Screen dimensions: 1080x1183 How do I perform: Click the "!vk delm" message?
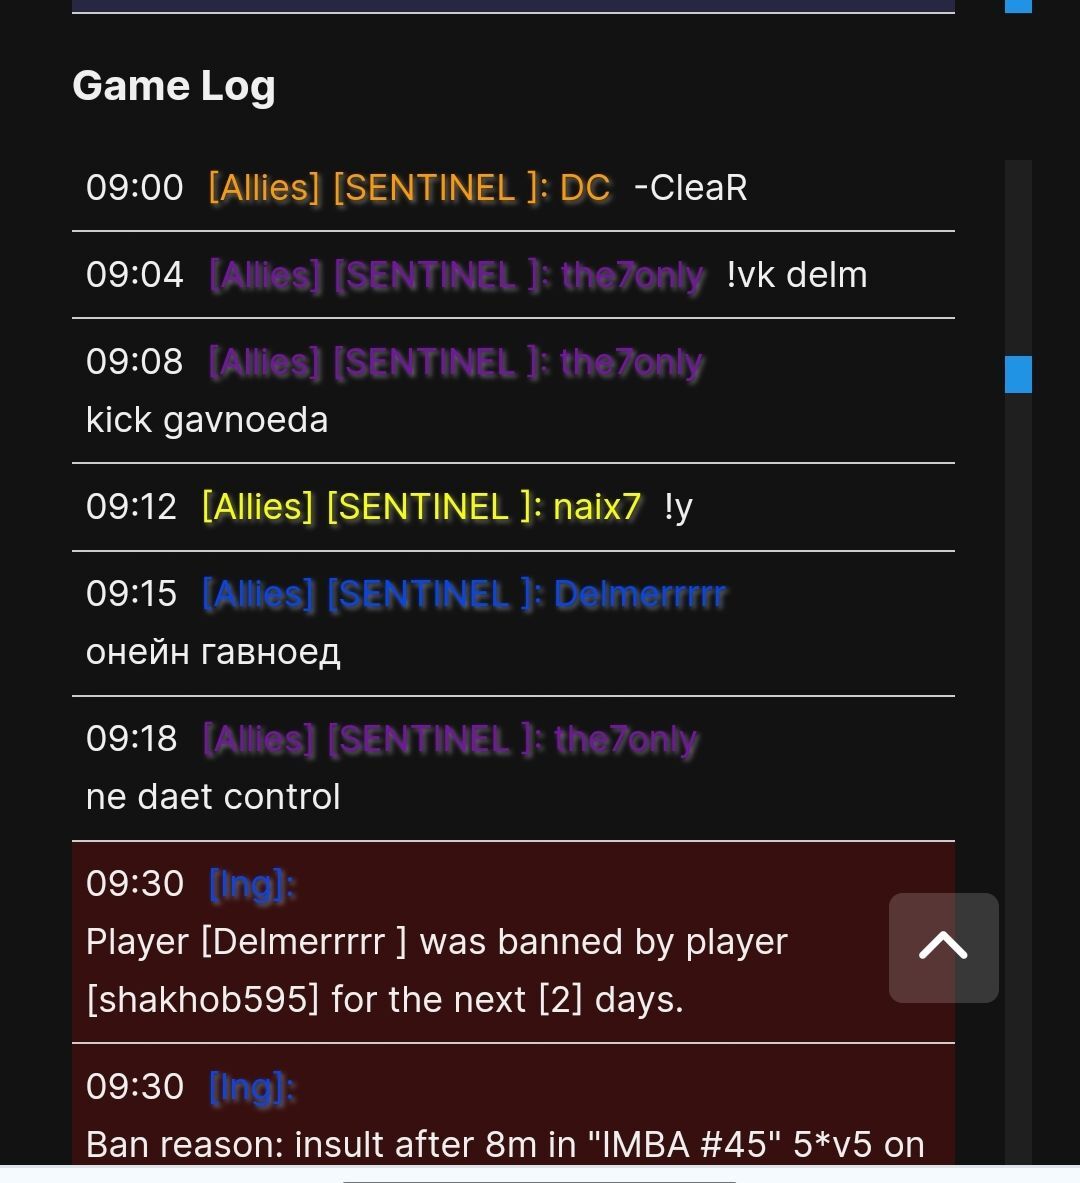[x=797, y=275]
